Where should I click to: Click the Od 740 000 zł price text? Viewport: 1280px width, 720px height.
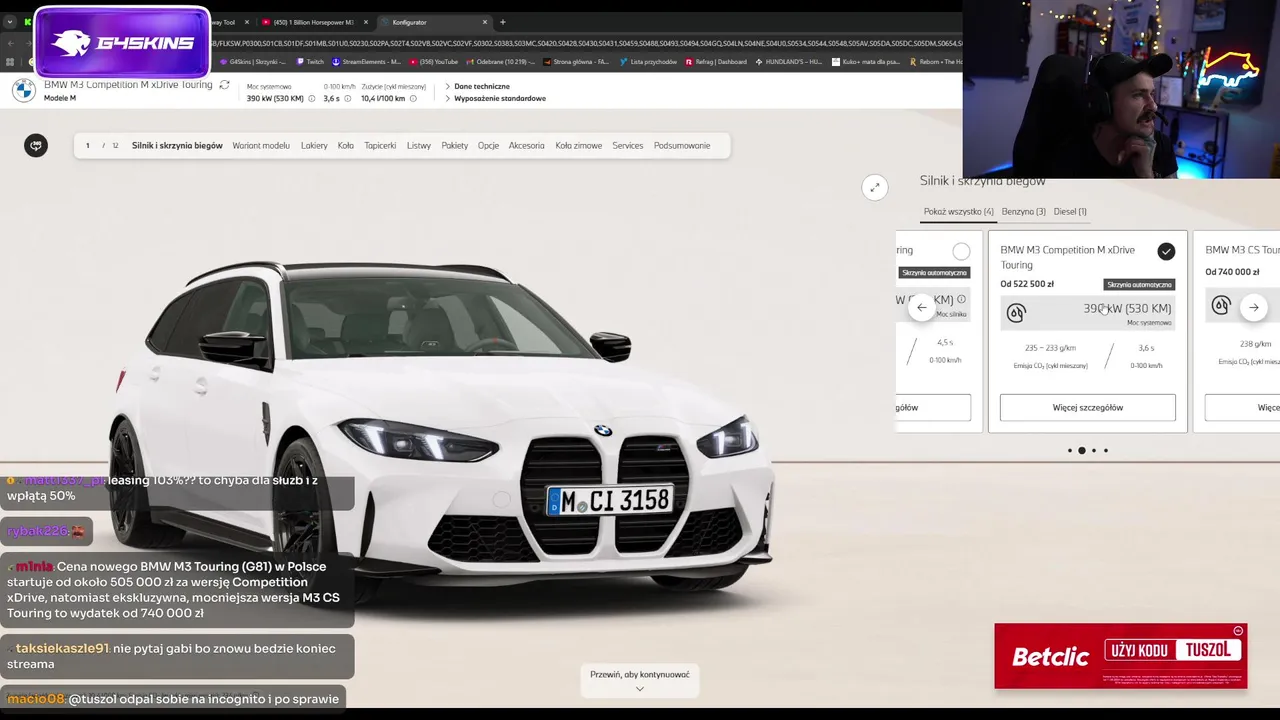[1232, 272]
